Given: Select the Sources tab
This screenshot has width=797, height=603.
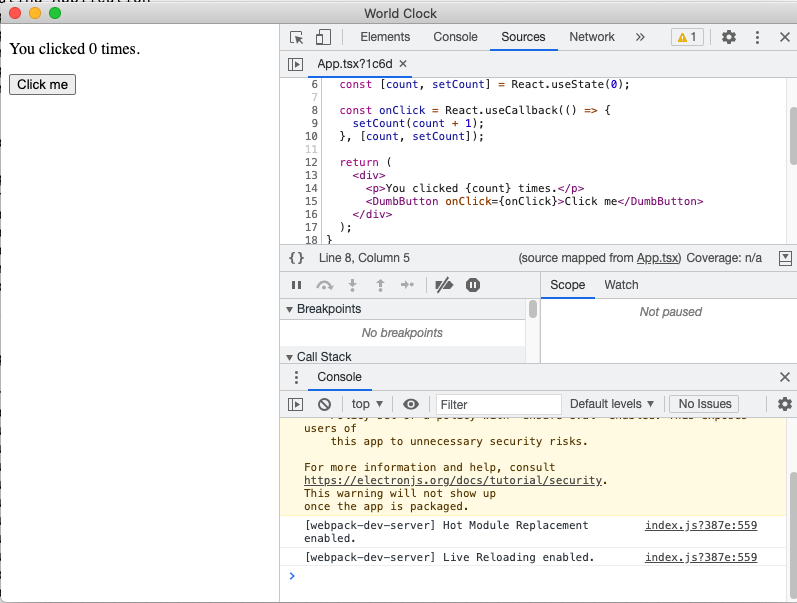Looking at the screenshot, I should [x=523, y=37].
